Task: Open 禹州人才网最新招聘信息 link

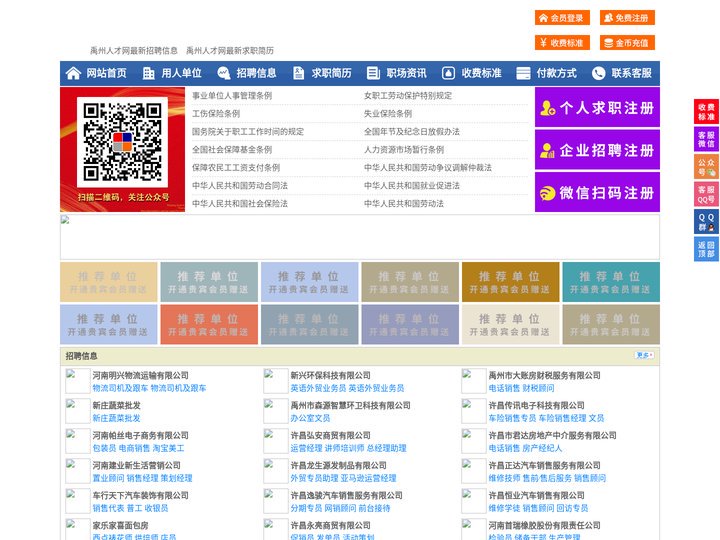Action: (134, 51)
